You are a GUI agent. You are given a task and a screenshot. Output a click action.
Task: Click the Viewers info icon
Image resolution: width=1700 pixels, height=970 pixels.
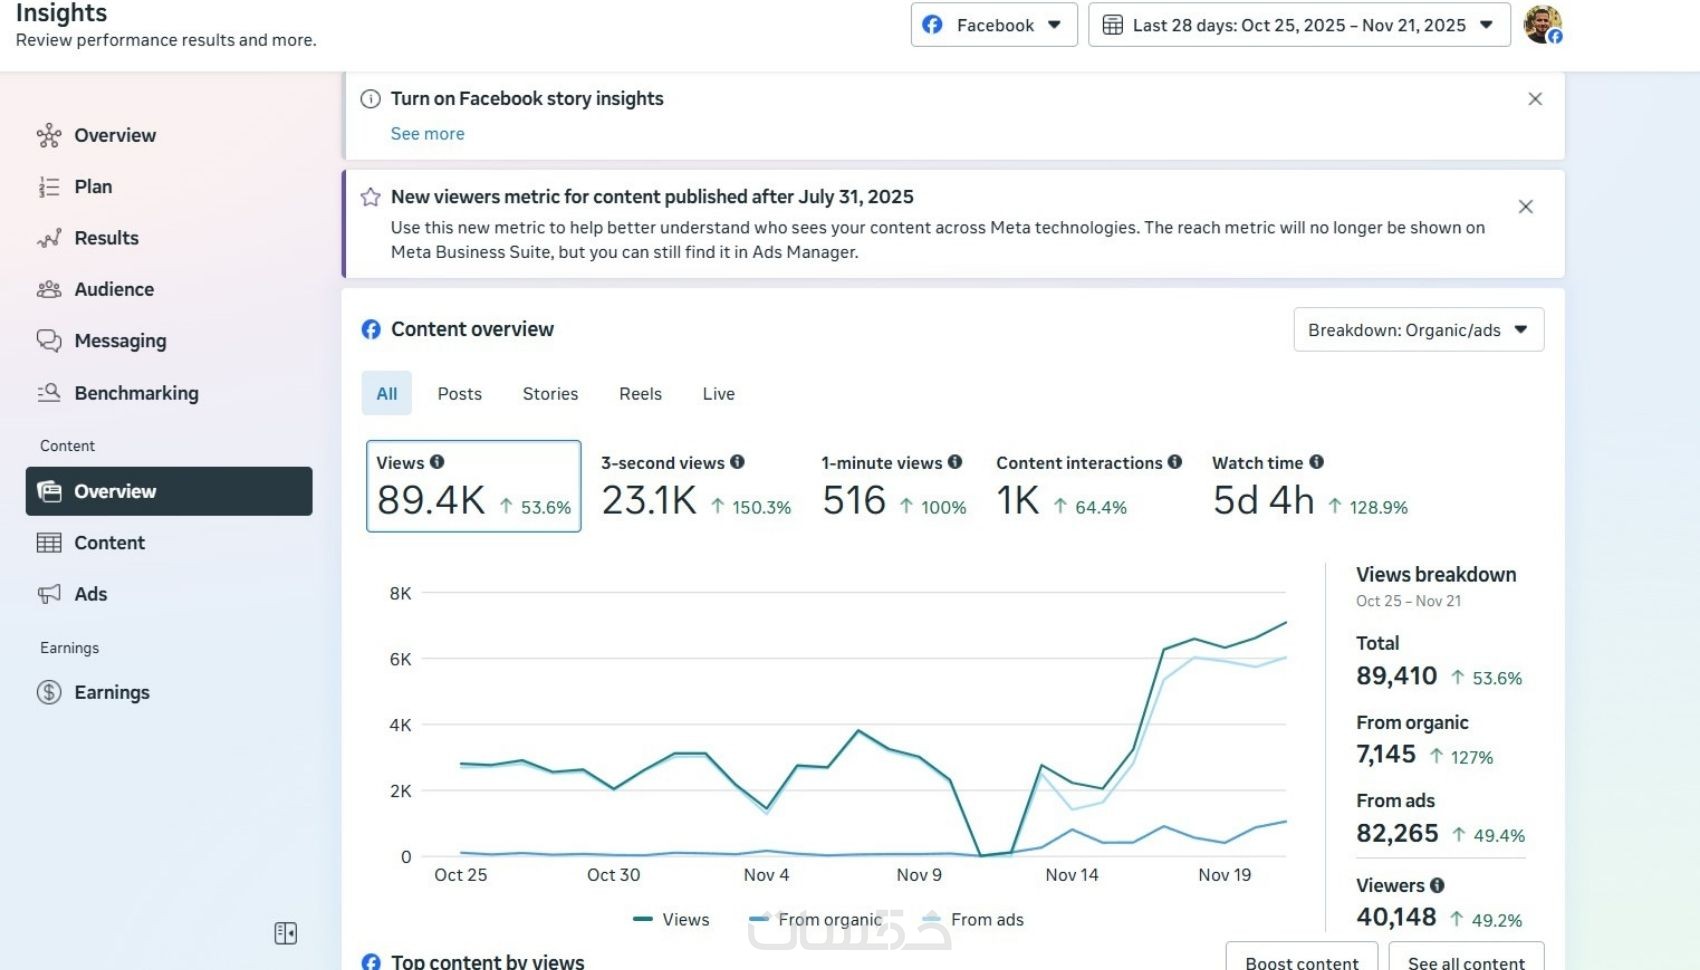coord(1437,885)
